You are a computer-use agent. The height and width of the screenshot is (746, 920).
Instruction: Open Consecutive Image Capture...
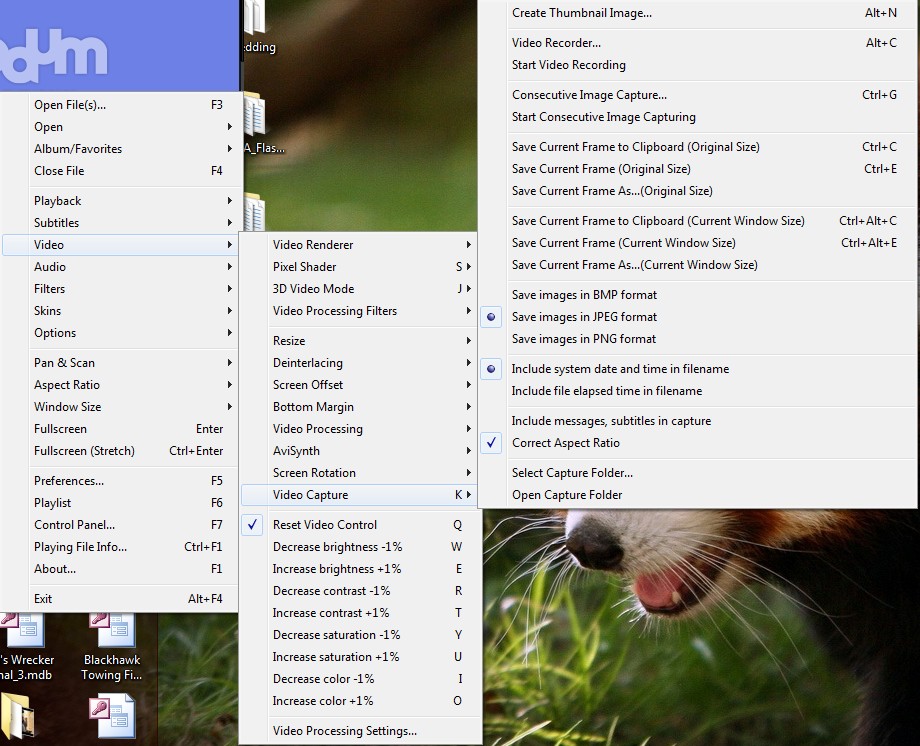[x=698, y=95]
